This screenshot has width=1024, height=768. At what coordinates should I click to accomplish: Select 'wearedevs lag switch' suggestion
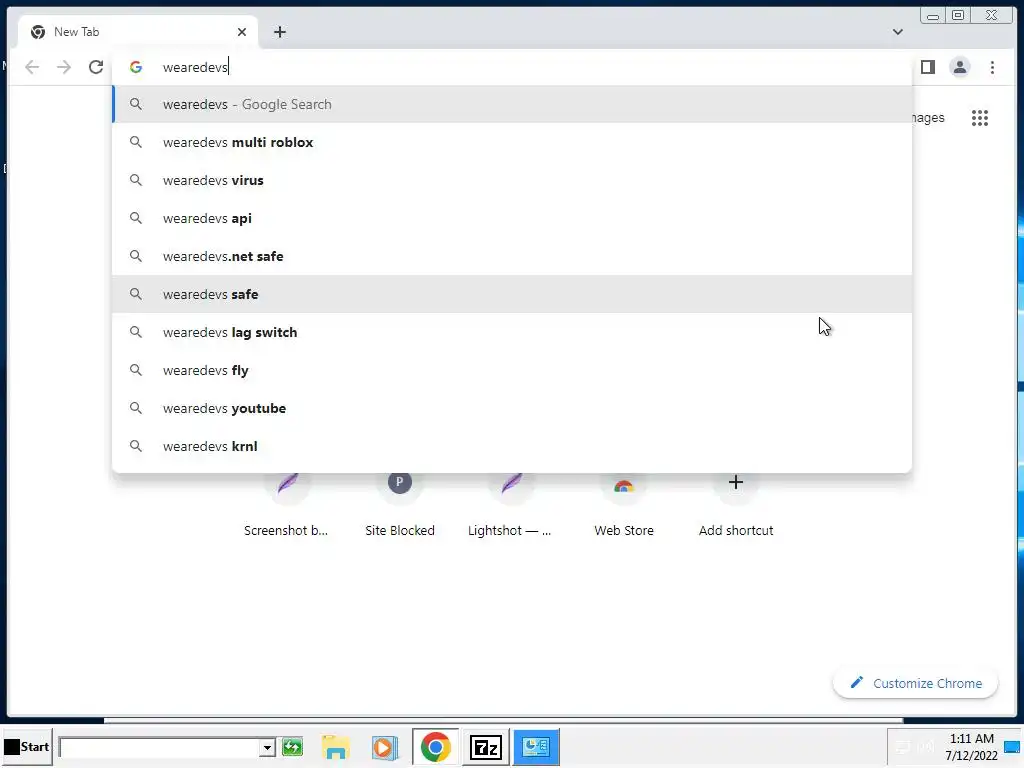(512, 332)
